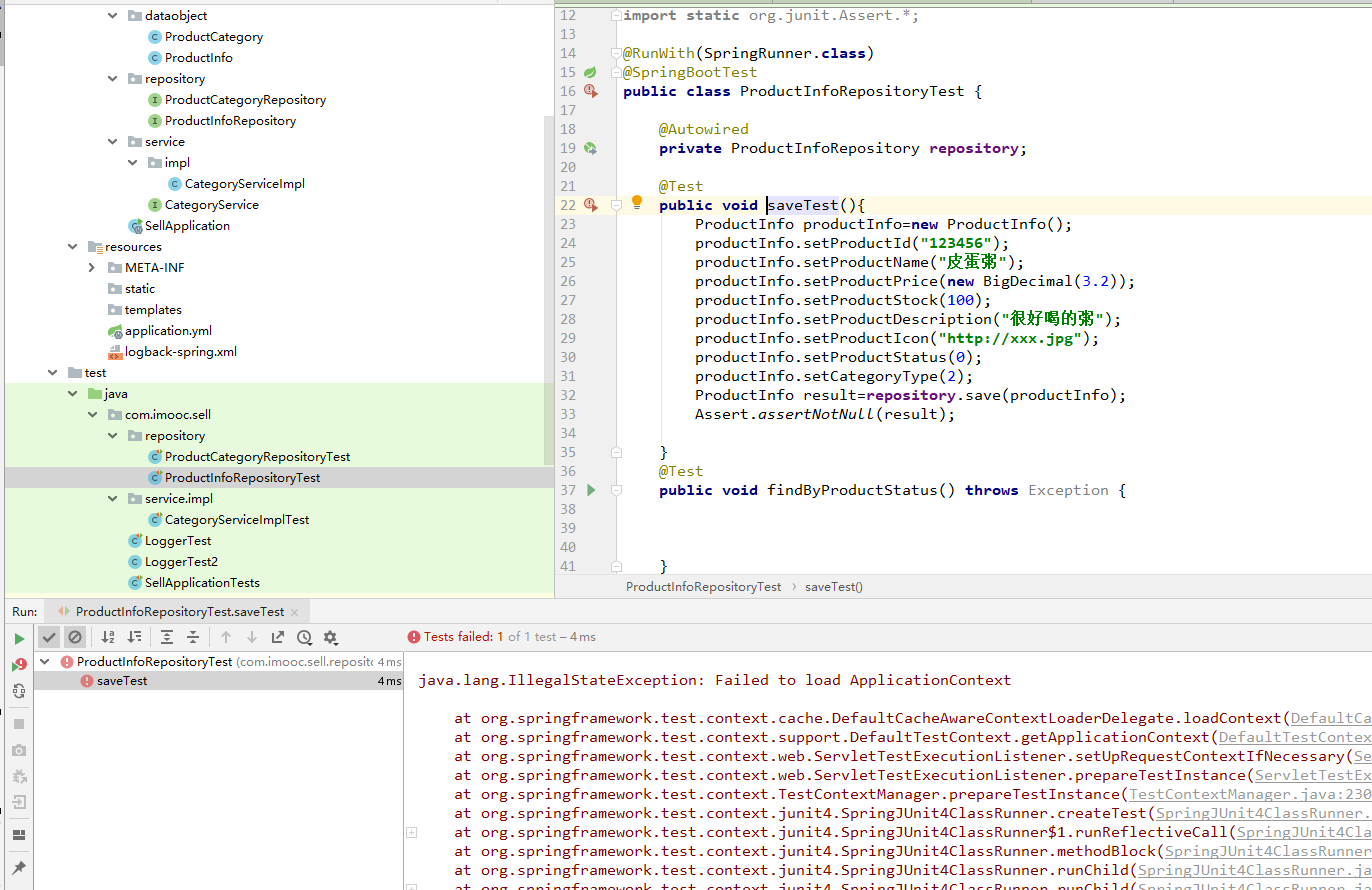The height and width of the screenshot is (890, 1372).
Task: Open application.yml in project tree
Action: pos(168,331)
